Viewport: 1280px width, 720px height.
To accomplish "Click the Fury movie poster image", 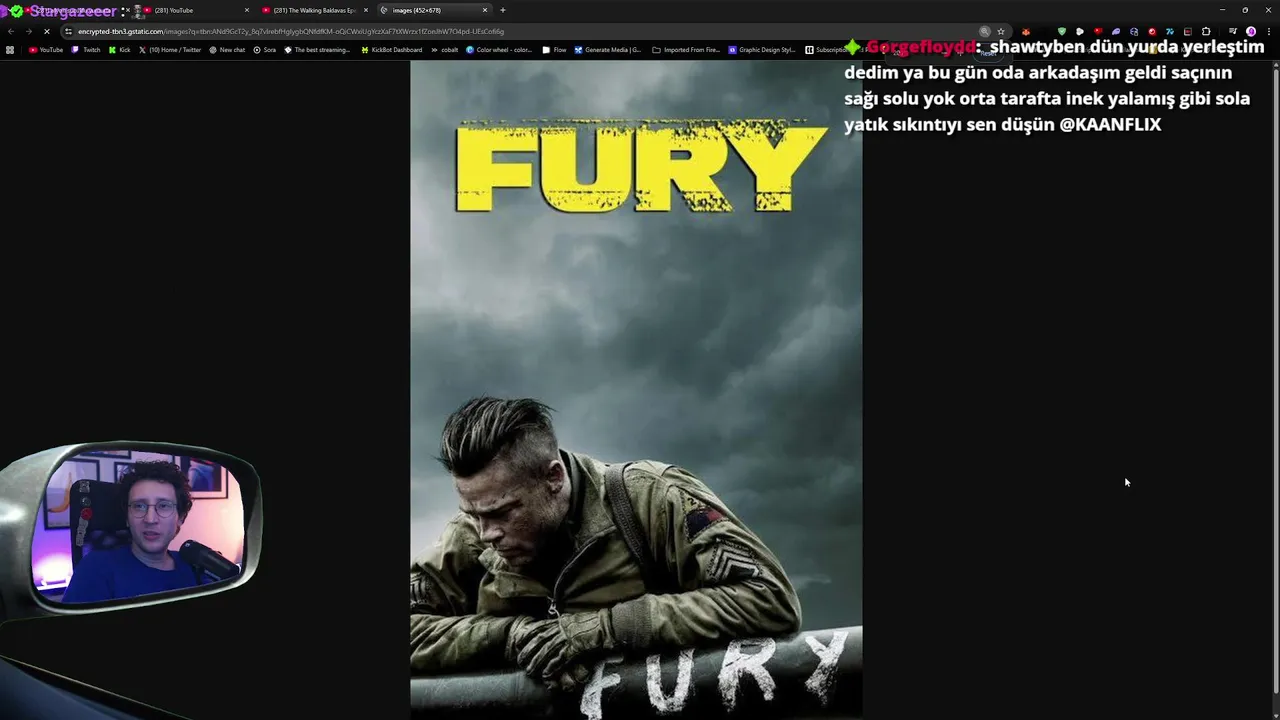I will pyautogui.click(x=636, y=389).
